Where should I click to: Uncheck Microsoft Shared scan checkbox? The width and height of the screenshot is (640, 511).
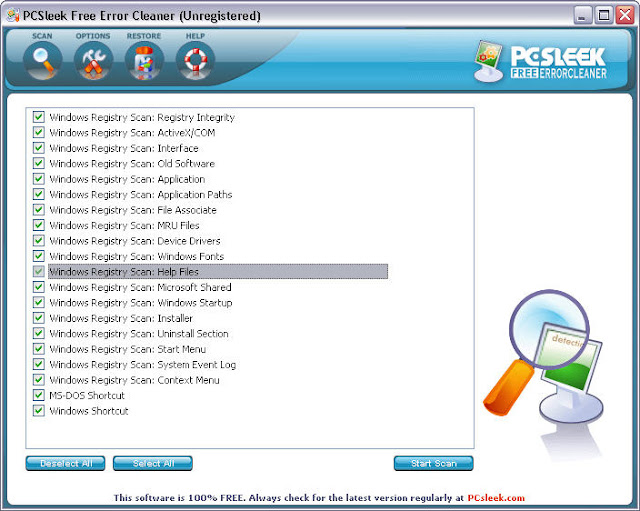[x=39, y=287]
